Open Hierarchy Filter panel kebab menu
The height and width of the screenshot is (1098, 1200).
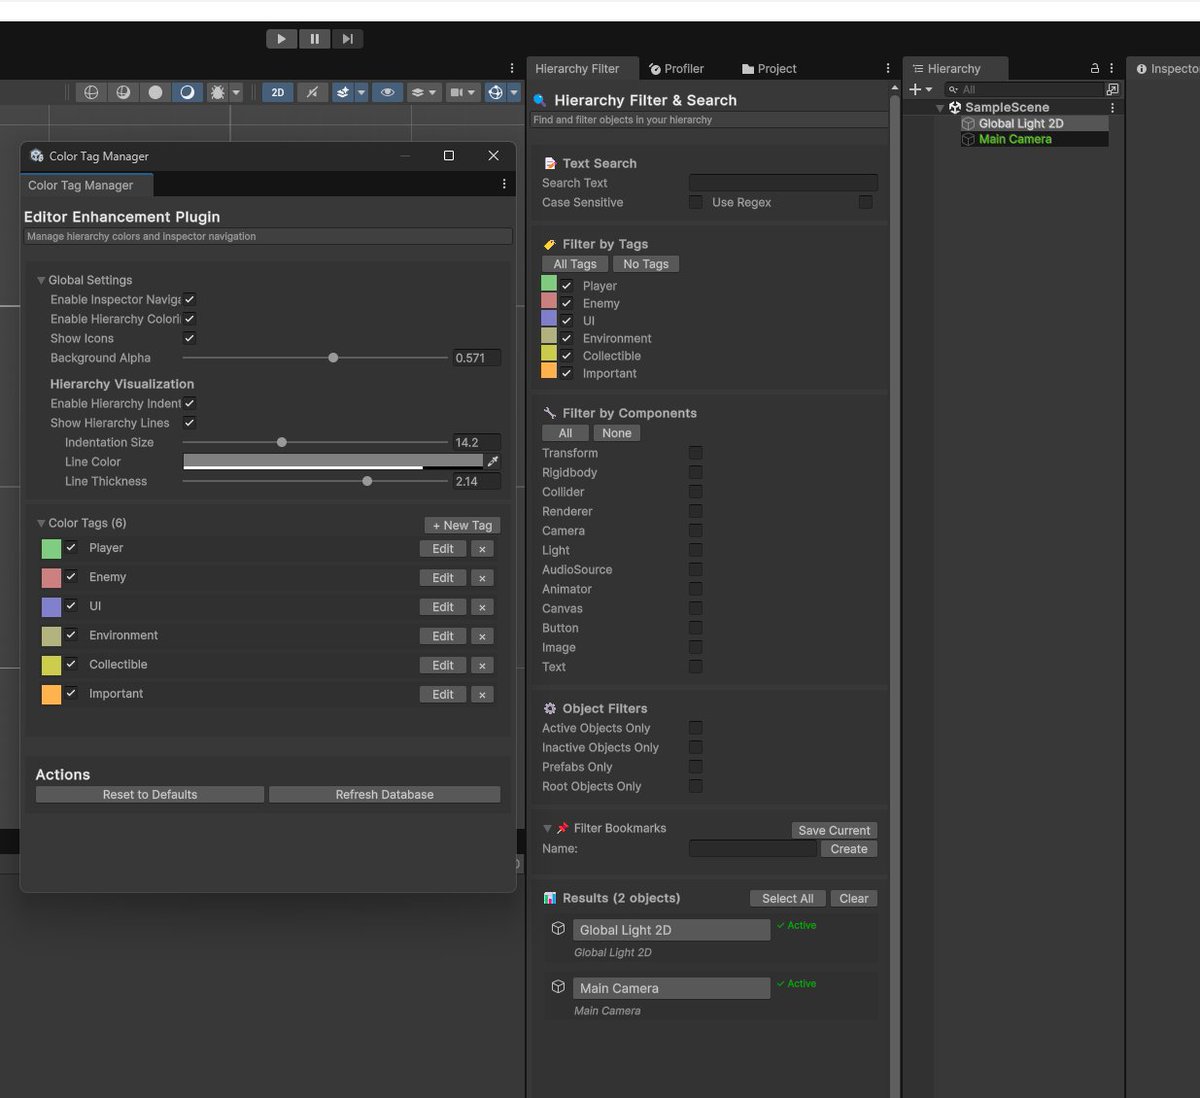[888, 68]
